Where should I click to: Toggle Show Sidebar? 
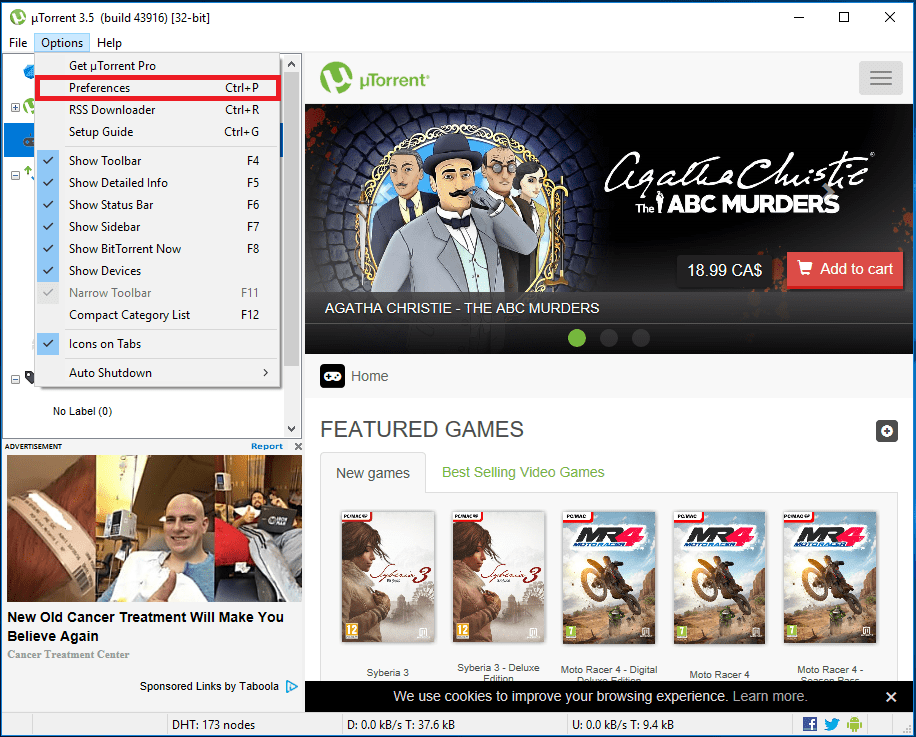coord(158,227)
